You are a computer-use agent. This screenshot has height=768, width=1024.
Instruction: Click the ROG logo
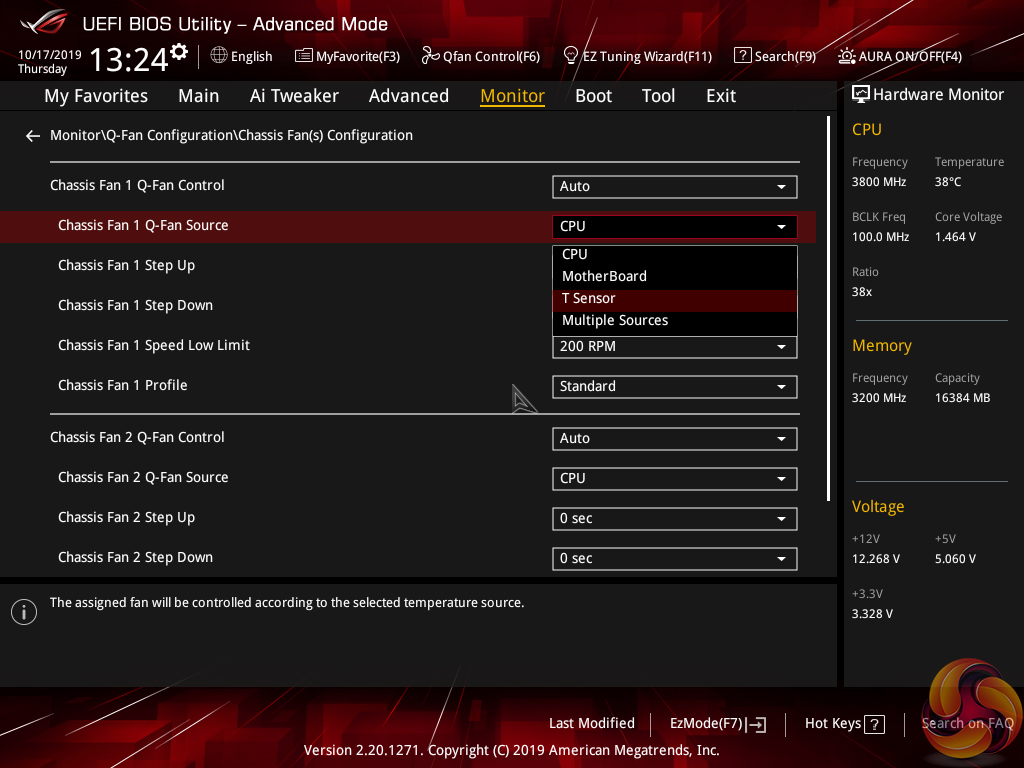coord(44,22)
